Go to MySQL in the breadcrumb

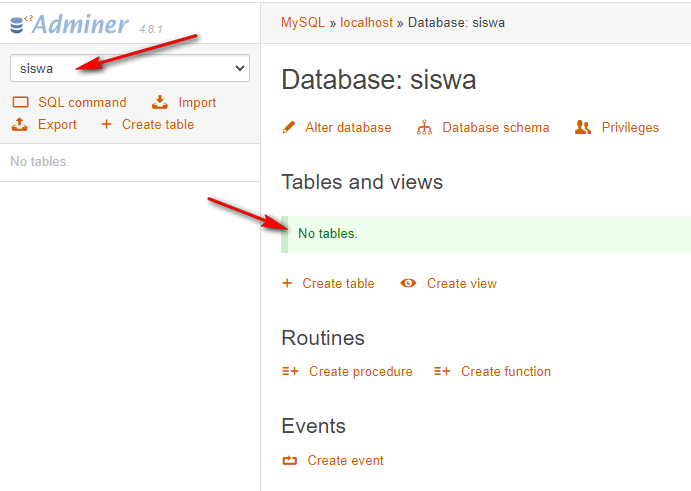point(302,22)
